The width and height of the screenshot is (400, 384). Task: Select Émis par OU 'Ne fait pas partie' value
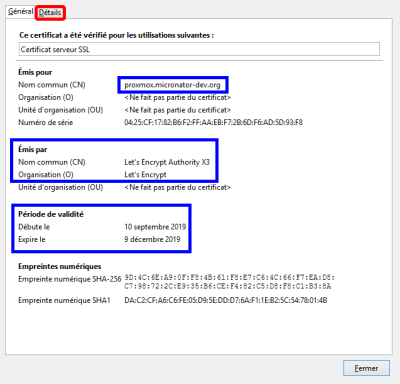coord(178,187)
